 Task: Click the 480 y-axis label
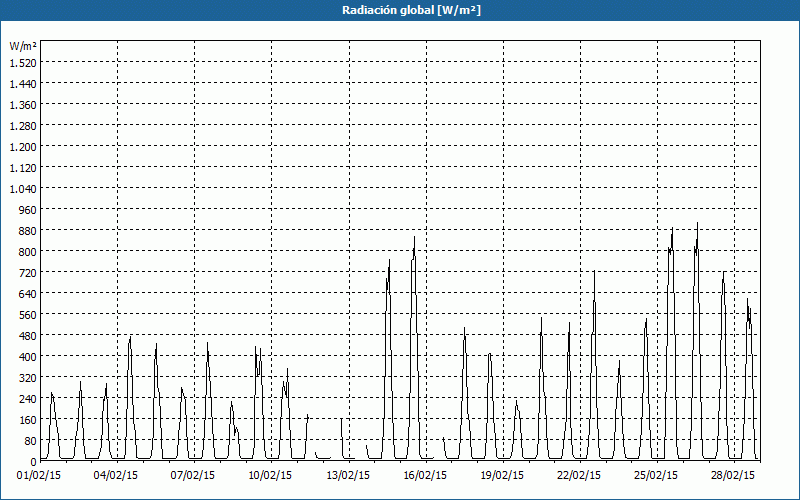pos(28,336)
